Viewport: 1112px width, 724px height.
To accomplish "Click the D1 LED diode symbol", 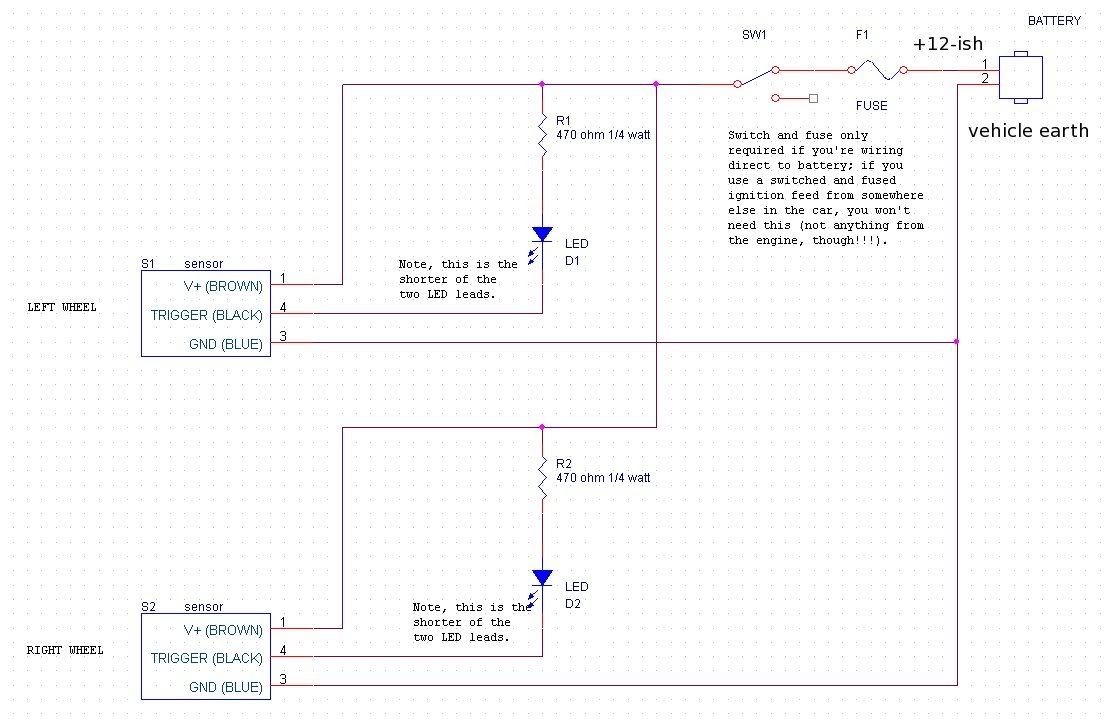I will tap(542, 235).
